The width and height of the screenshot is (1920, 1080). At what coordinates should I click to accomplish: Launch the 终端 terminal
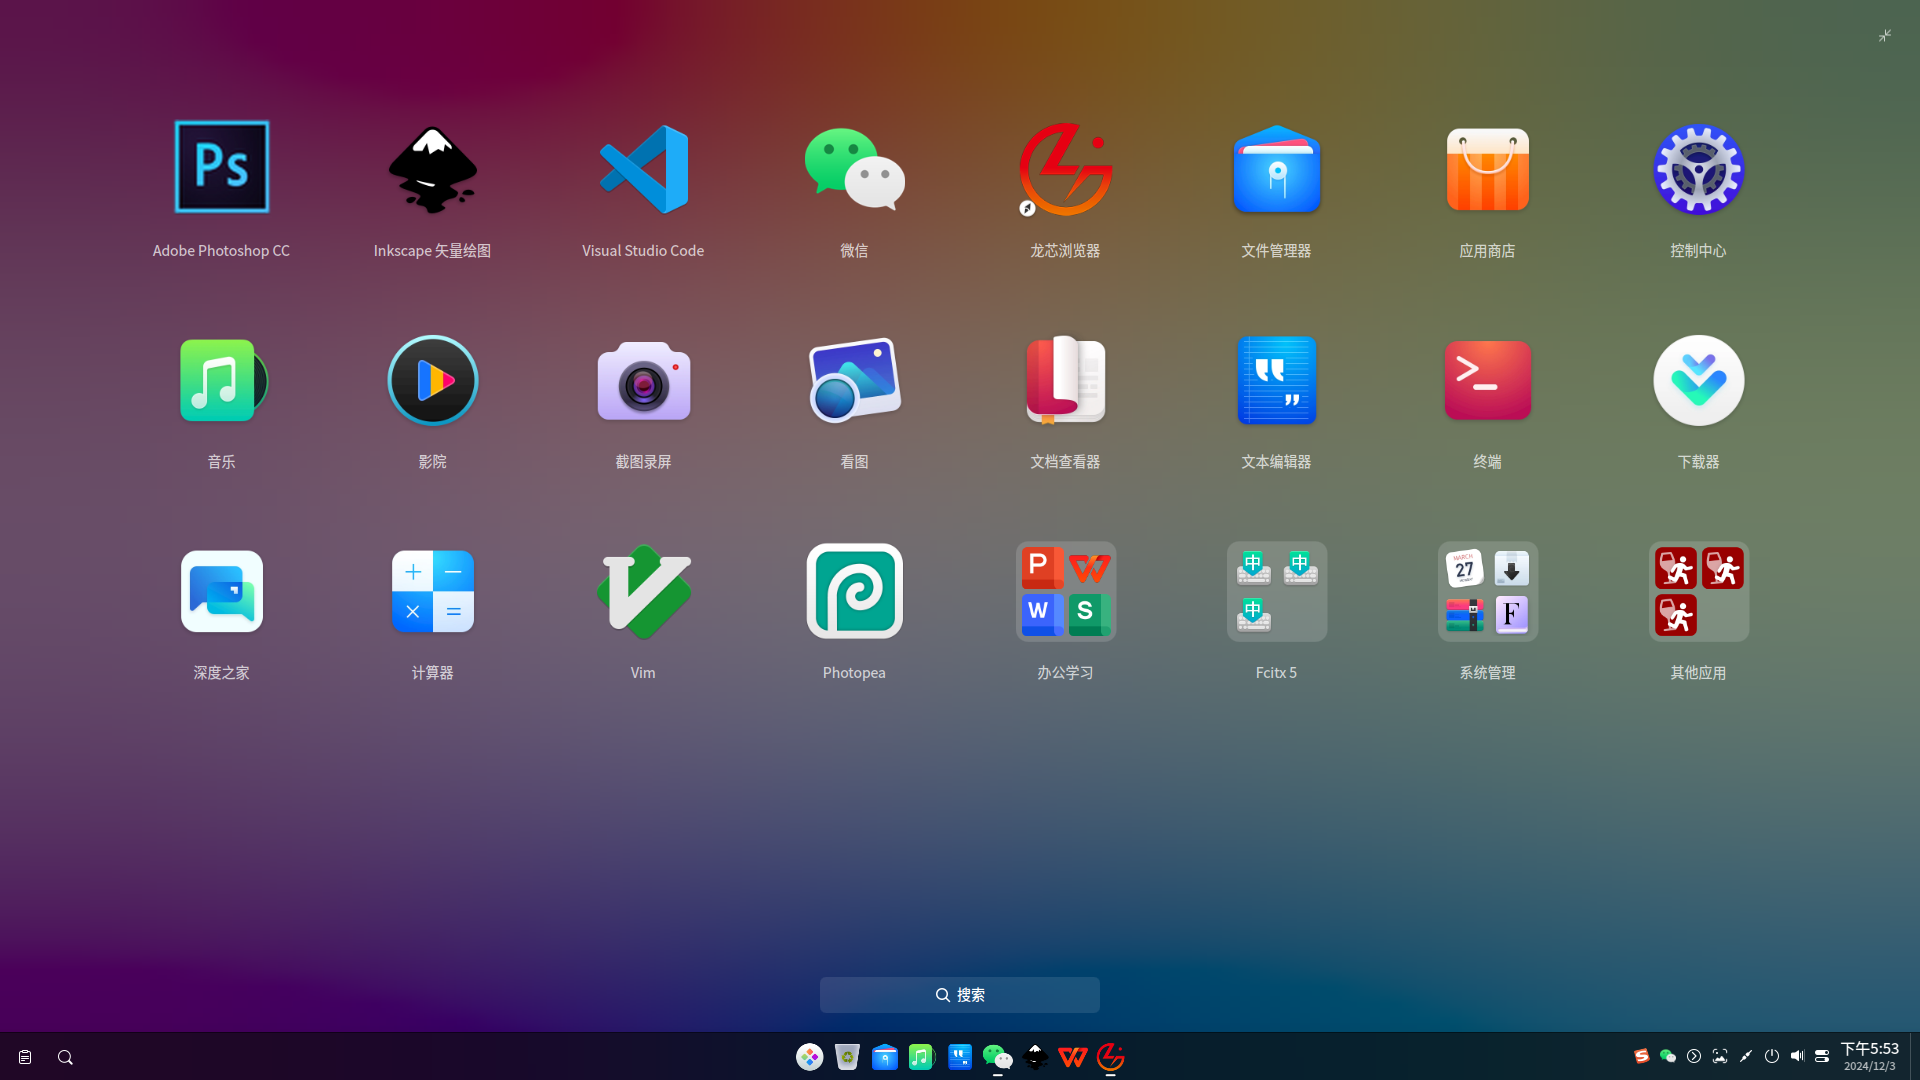1487,380
